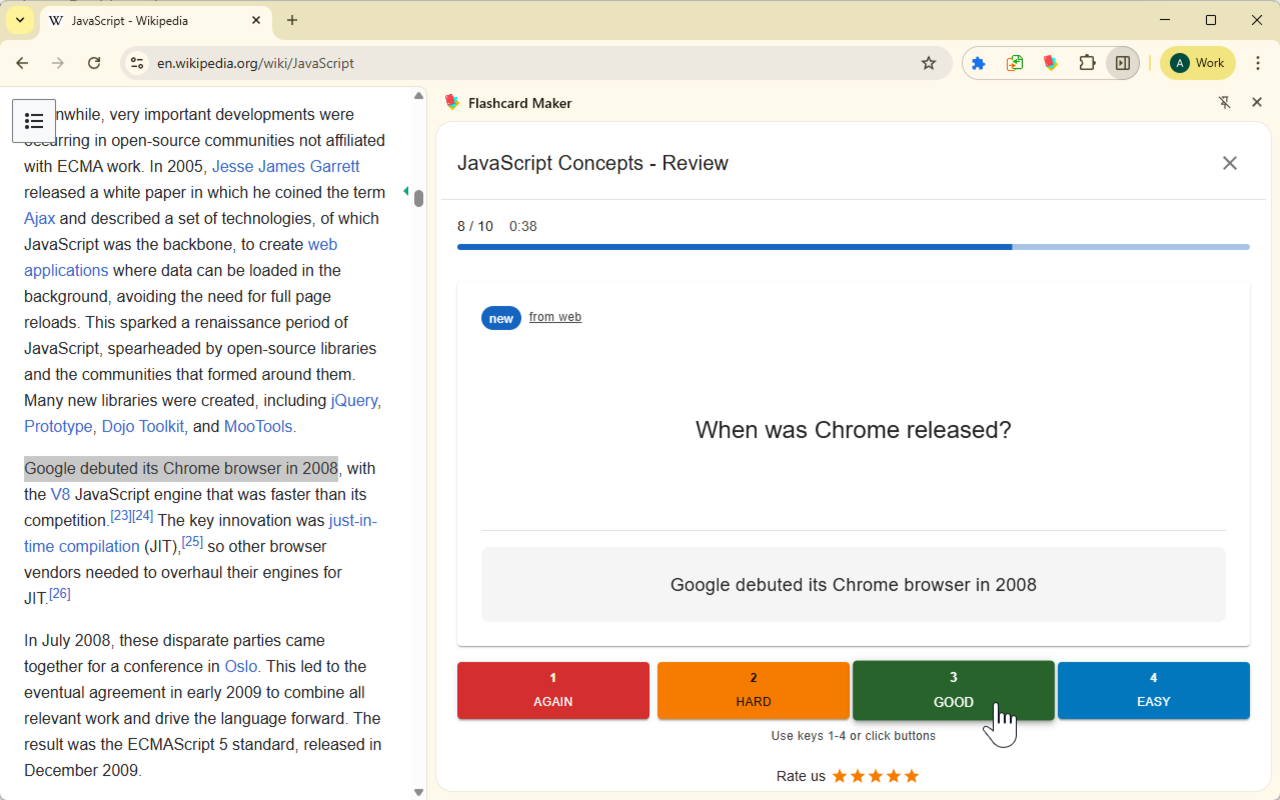The image size is (1280, 800).
Task: Click the review progress bar
Action: [x=852, y=247]
